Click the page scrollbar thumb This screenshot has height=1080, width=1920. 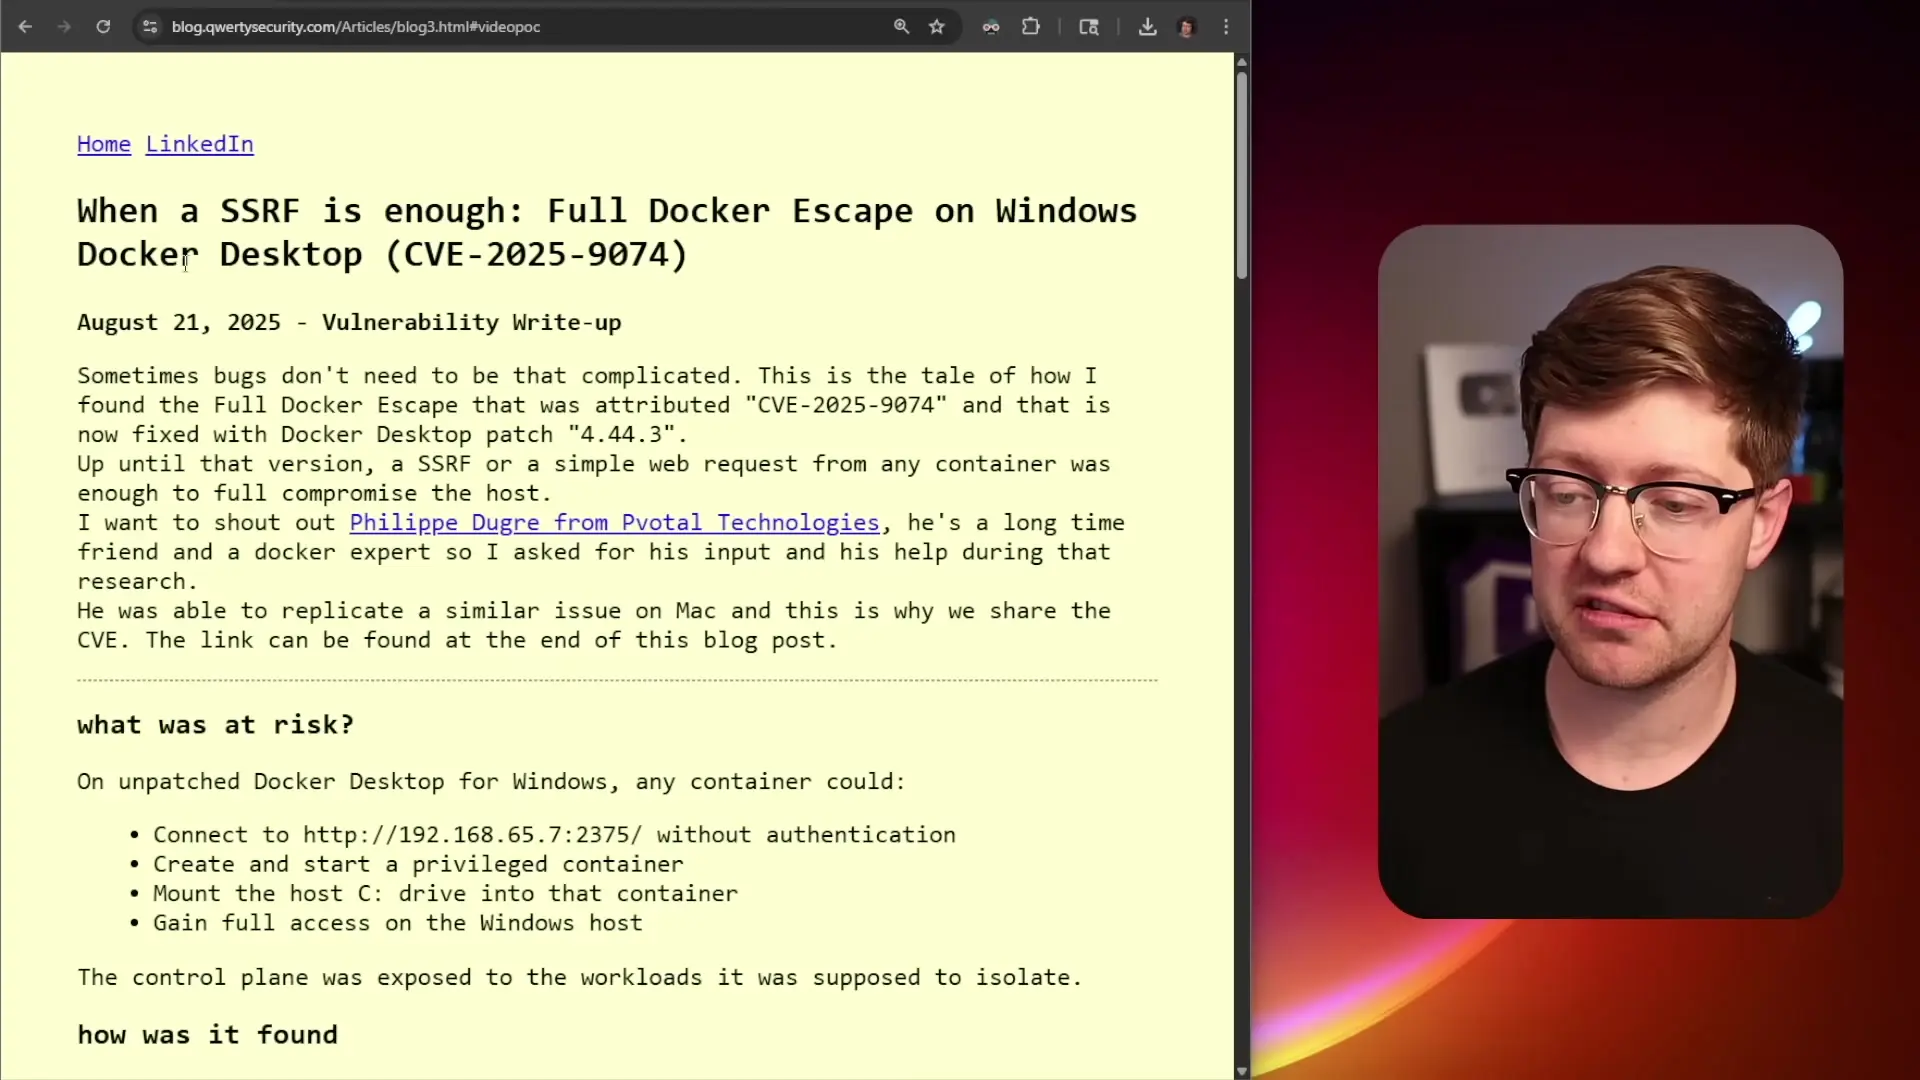1241,175
